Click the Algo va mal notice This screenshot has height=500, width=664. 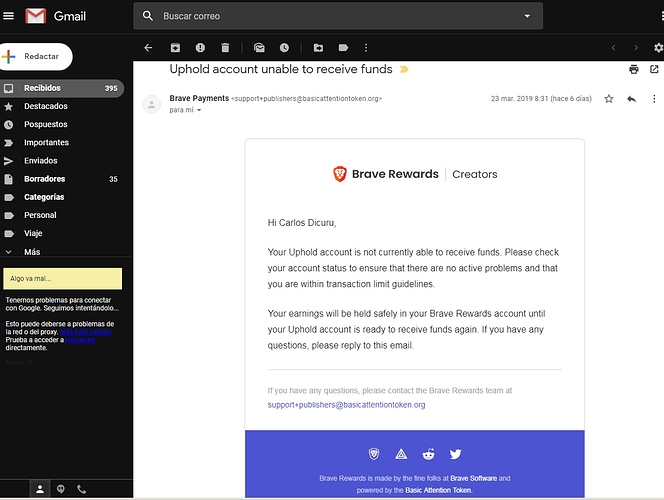tap(63, 279)
